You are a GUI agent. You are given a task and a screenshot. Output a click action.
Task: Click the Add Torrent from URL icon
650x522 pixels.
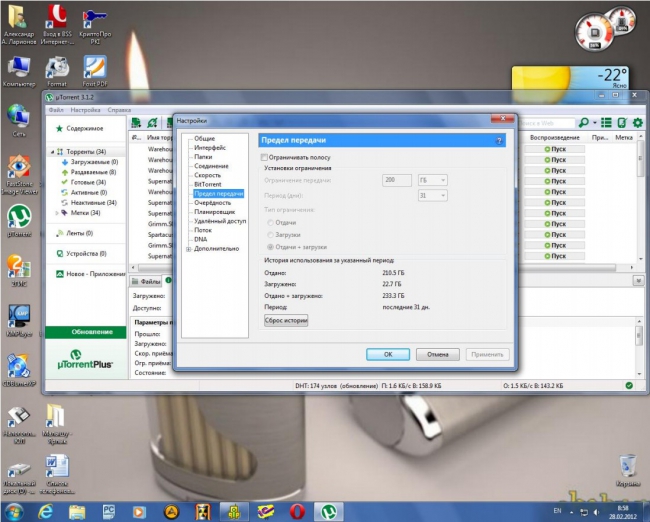152,123
